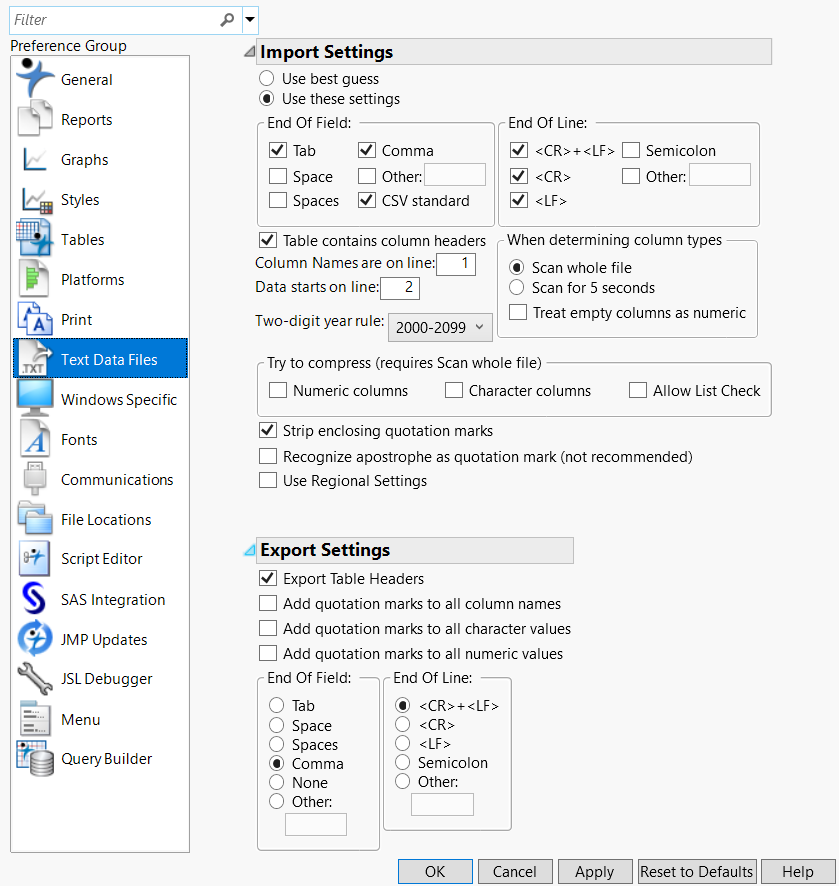The image size is (839, 886).
Task: Open the Text Data Files category
Action: tap(100, 358)
